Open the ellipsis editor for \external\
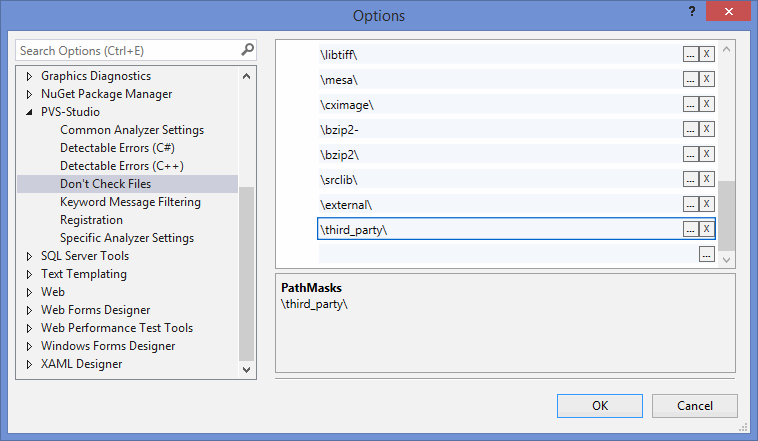This screenshot has height=441, width=758. tap(690, 204)
